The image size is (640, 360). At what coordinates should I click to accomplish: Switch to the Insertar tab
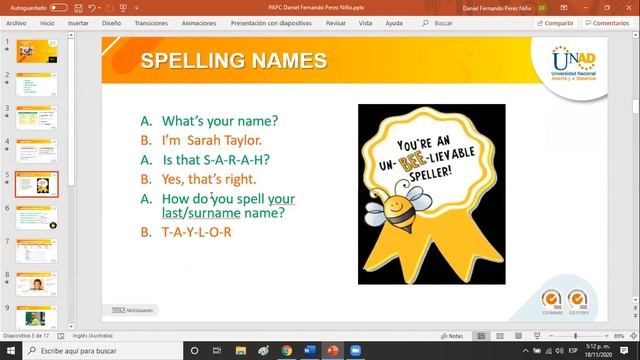coord(78,23)
